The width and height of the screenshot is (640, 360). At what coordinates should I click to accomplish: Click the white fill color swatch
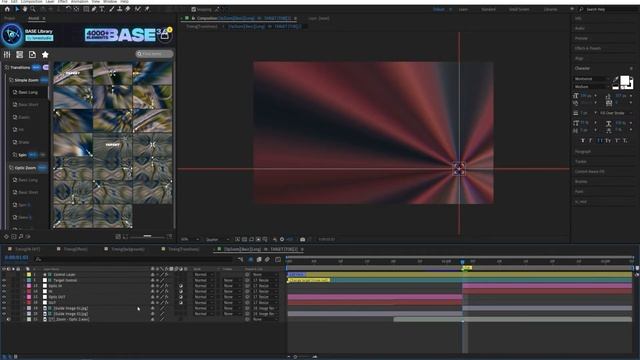pos(625,80)
